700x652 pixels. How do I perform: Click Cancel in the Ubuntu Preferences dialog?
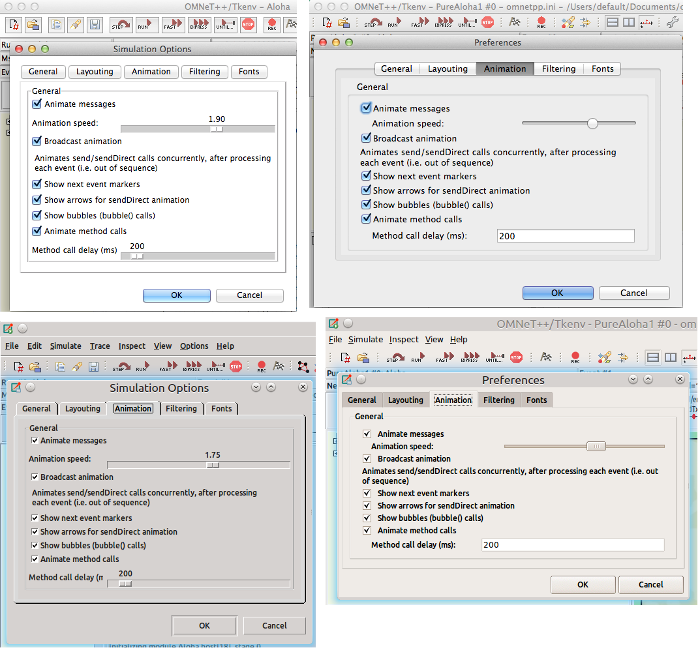pos(651,585)
